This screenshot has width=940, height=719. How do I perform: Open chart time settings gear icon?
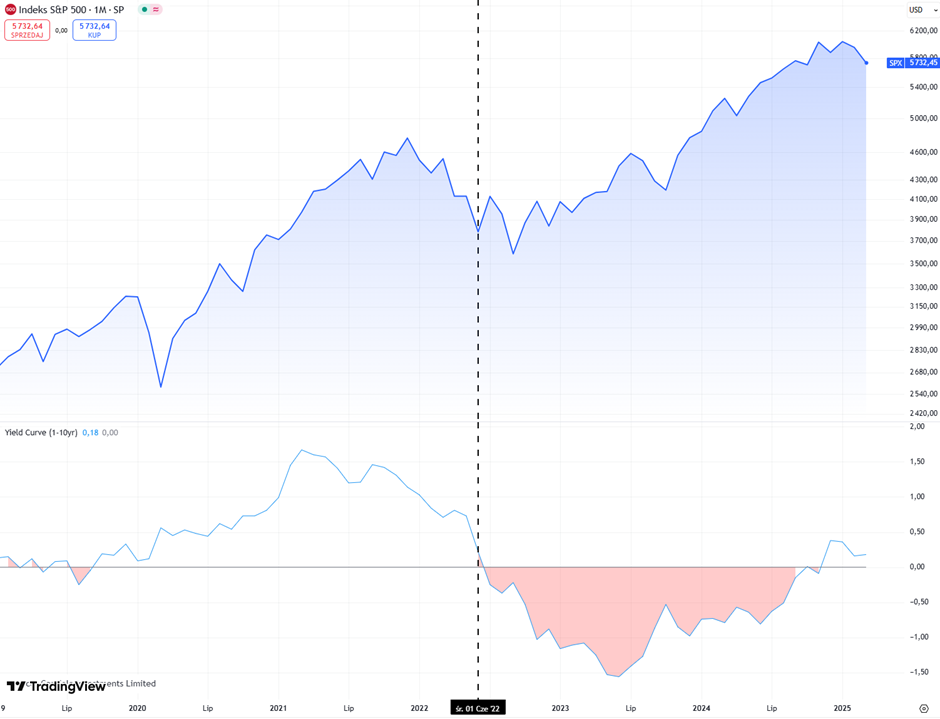[923, 708]
